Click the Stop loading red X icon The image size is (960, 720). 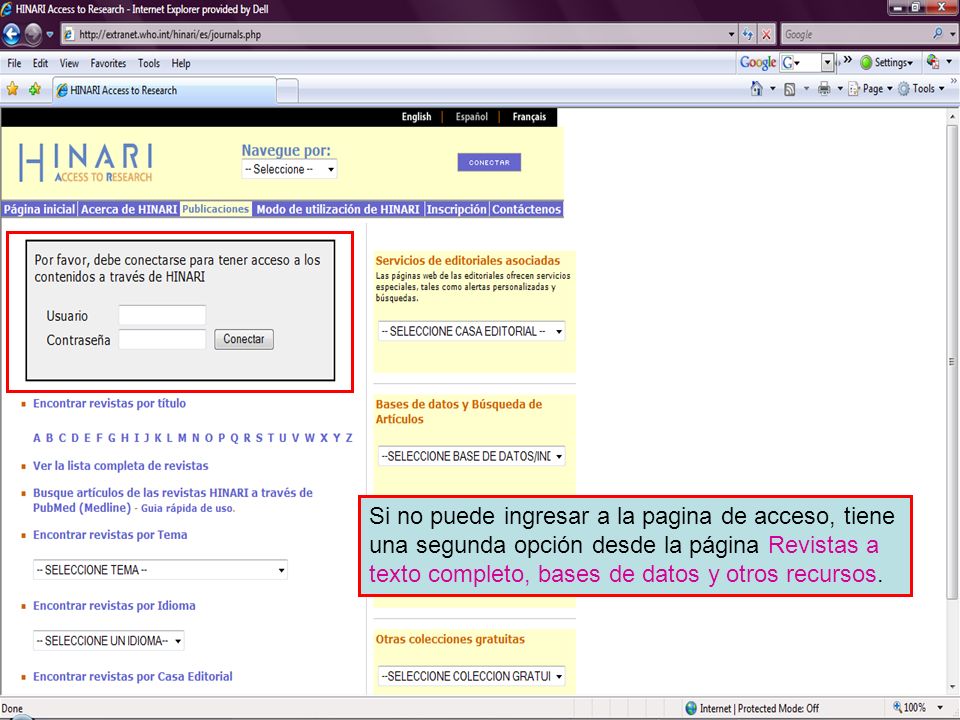coord(766,34)
